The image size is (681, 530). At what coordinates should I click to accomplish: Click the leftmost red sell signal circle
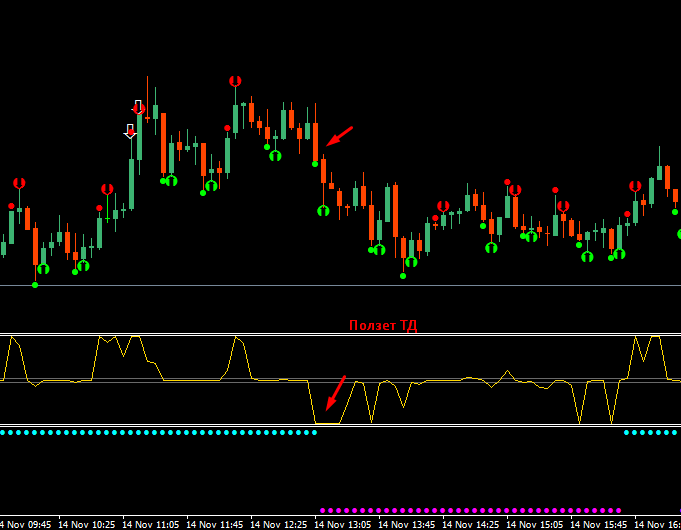click(x=19, y=183)
